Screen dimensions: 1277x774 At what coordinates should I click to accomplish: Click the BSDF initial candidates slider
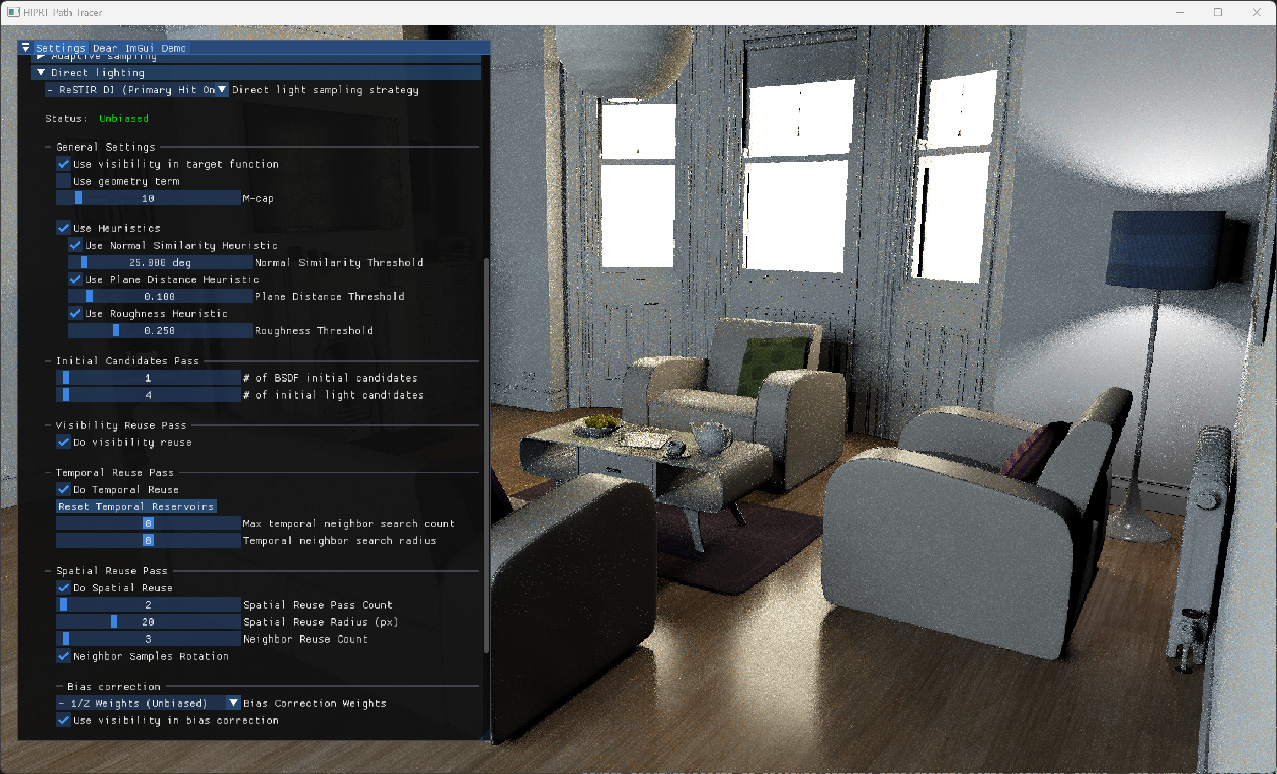coord(148,378)
